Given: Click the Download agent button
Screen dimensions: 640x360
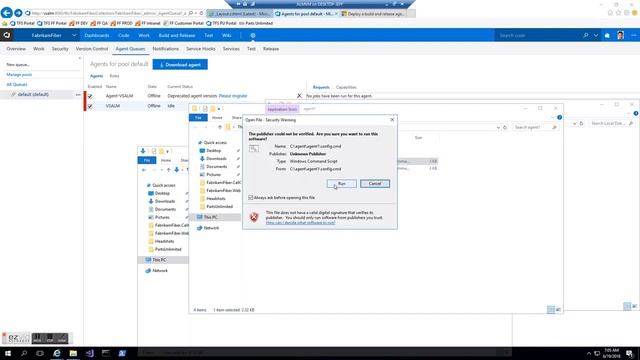Looking at the screenshot, I should click(180, 64).
